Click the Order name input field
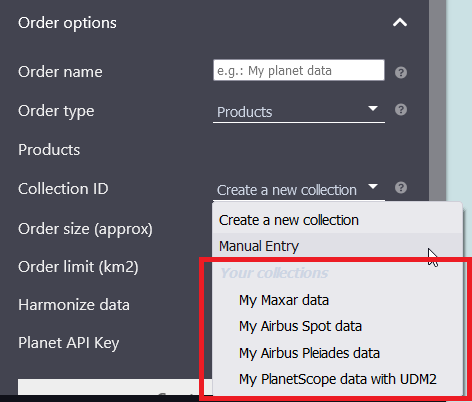Screen dimensions: 472x402 click(x=299, y=70)
